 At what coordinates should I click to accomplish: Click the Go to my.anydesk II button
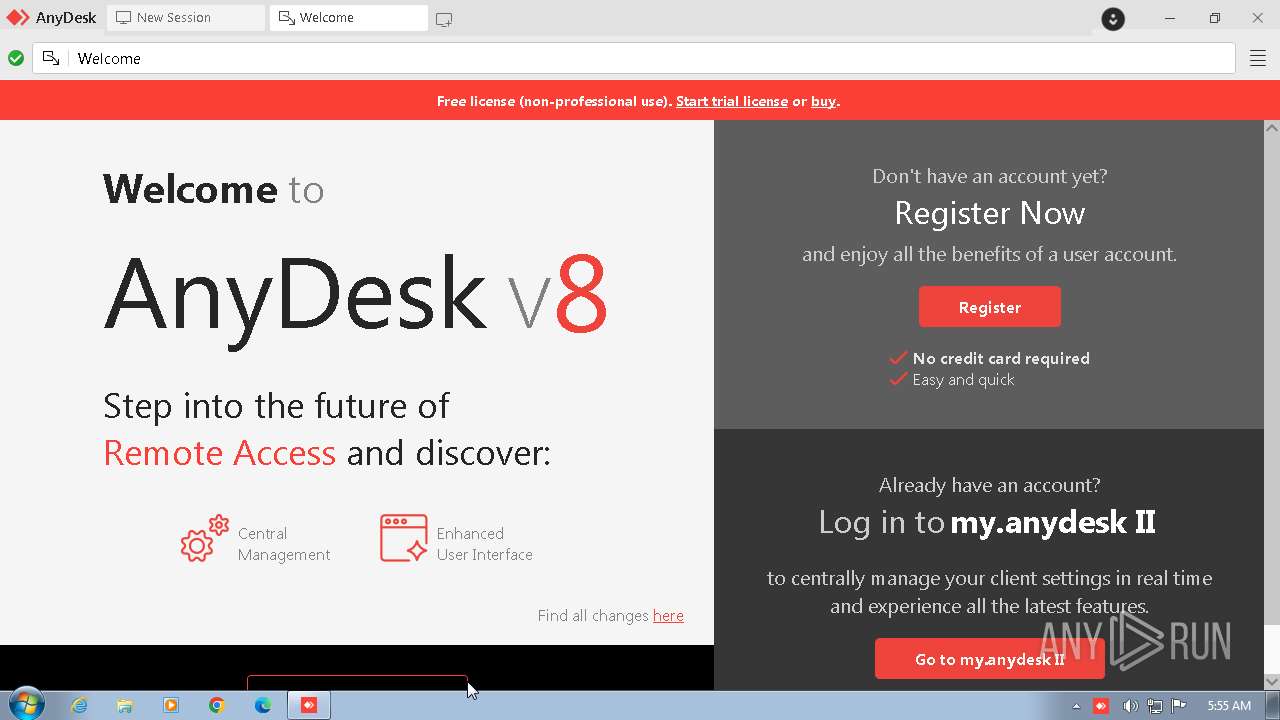(990, 659)
